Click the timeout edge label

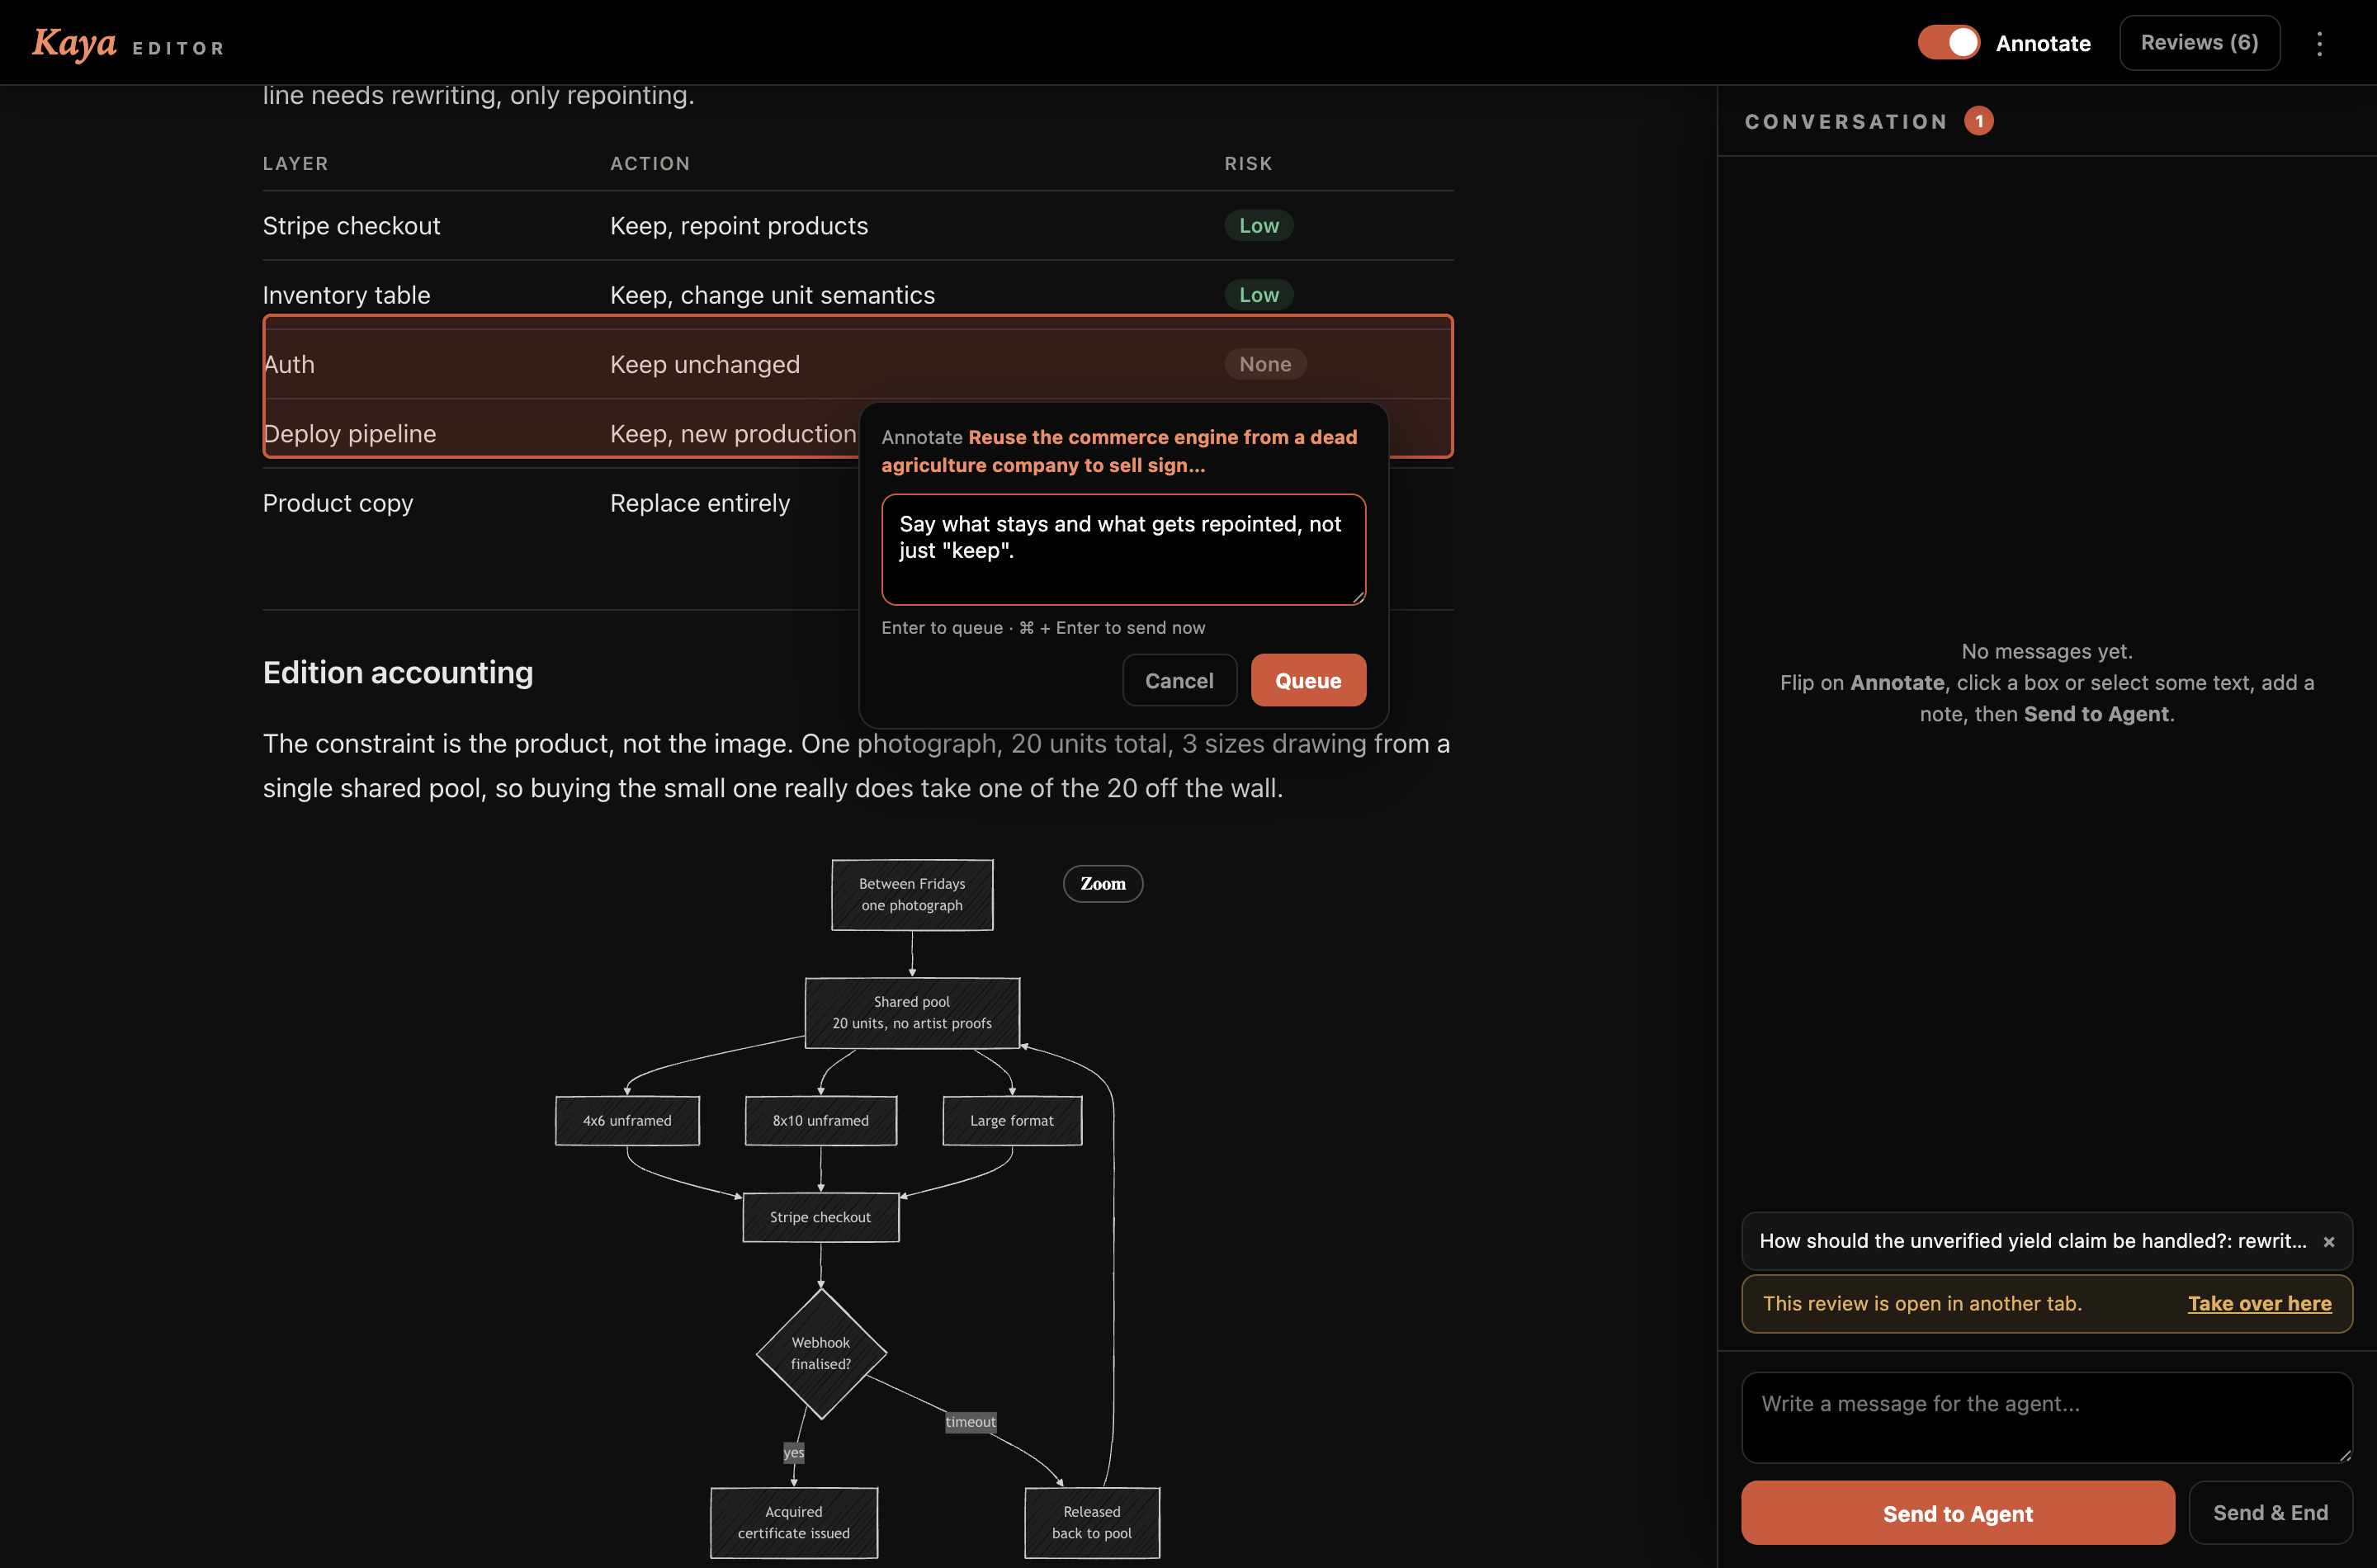970,1422
